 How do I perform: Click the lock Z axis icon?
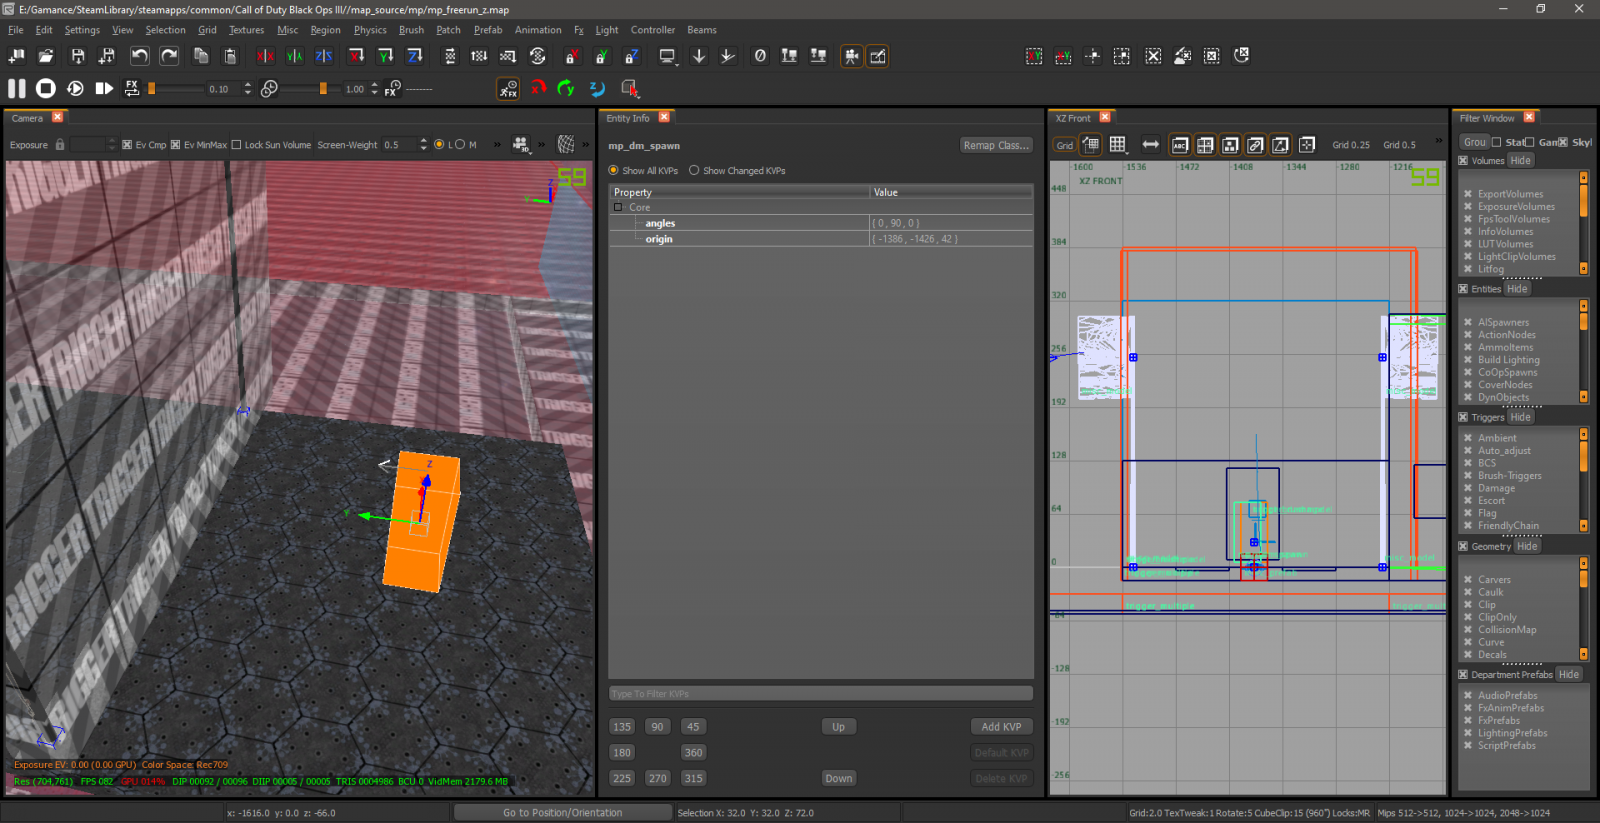point(631,57)
